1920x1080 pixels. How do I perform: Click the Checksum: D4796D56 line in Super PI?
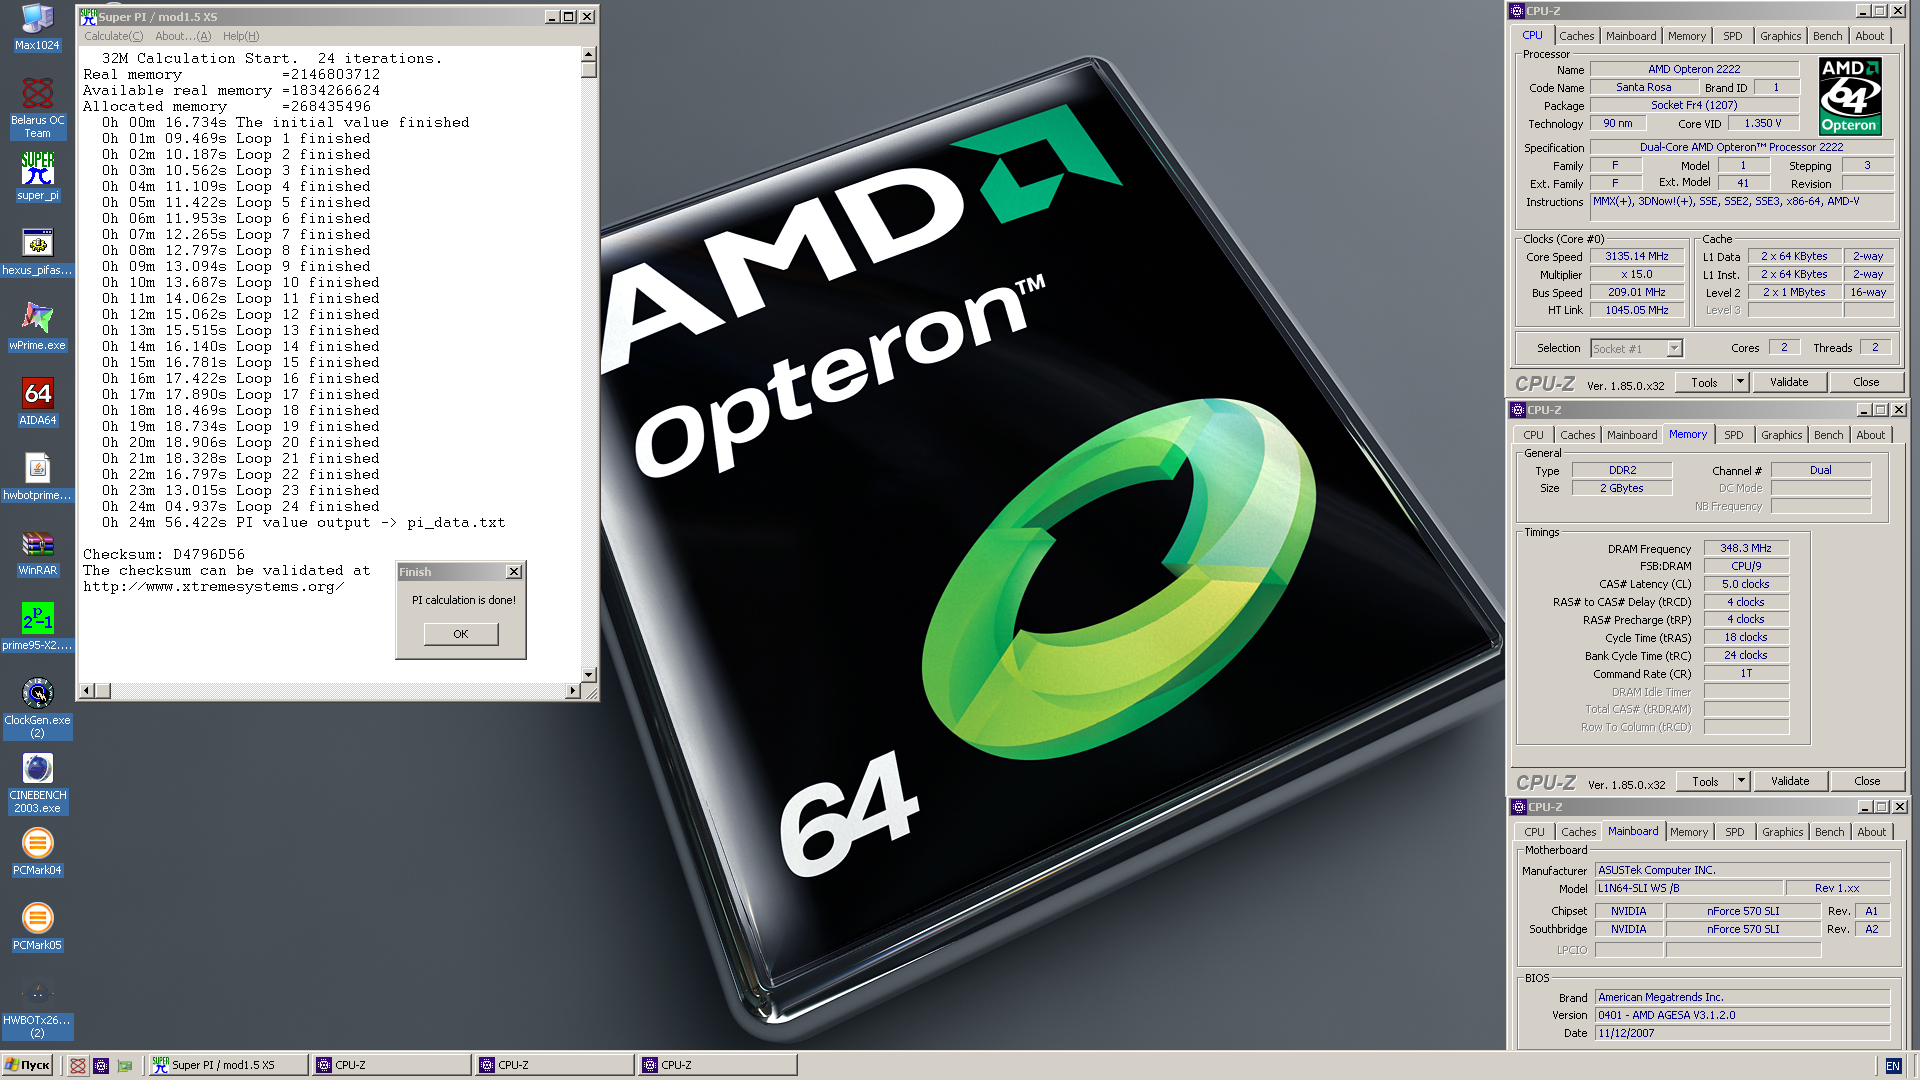pos(164,554)
